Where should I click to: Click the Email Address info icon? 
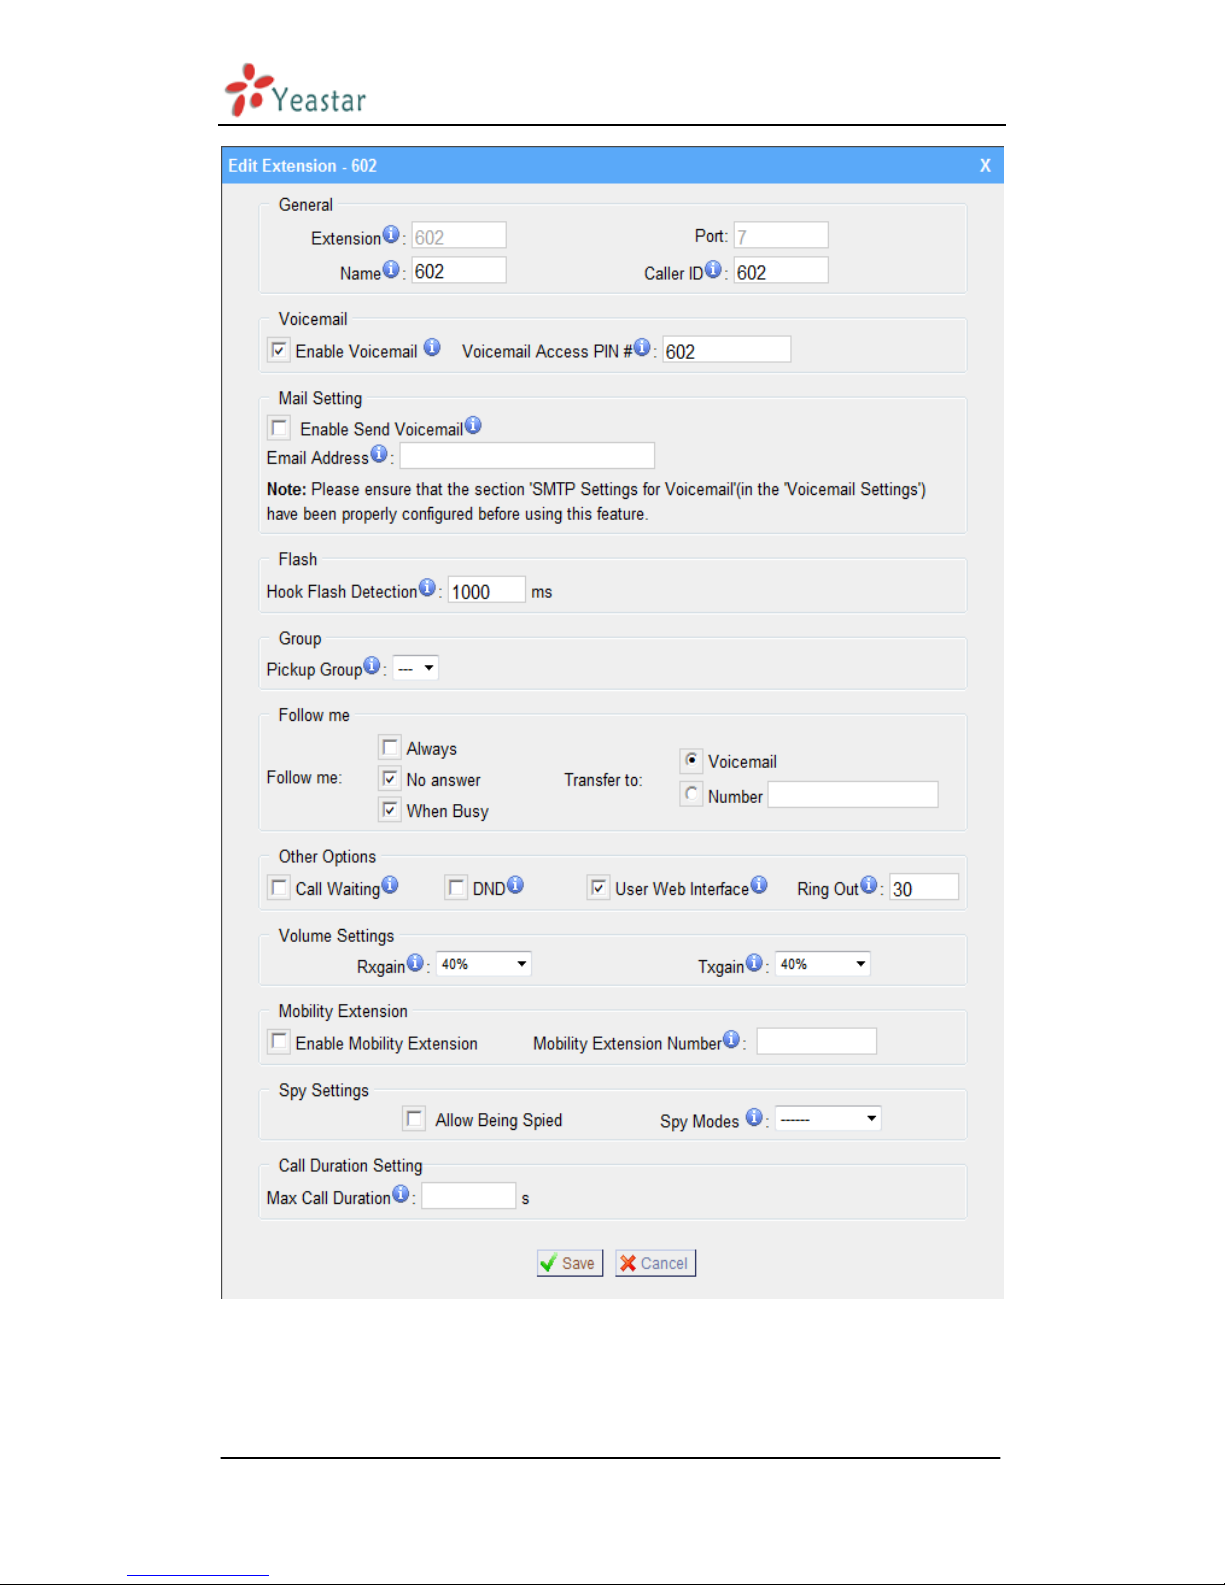tap(379, 454)
